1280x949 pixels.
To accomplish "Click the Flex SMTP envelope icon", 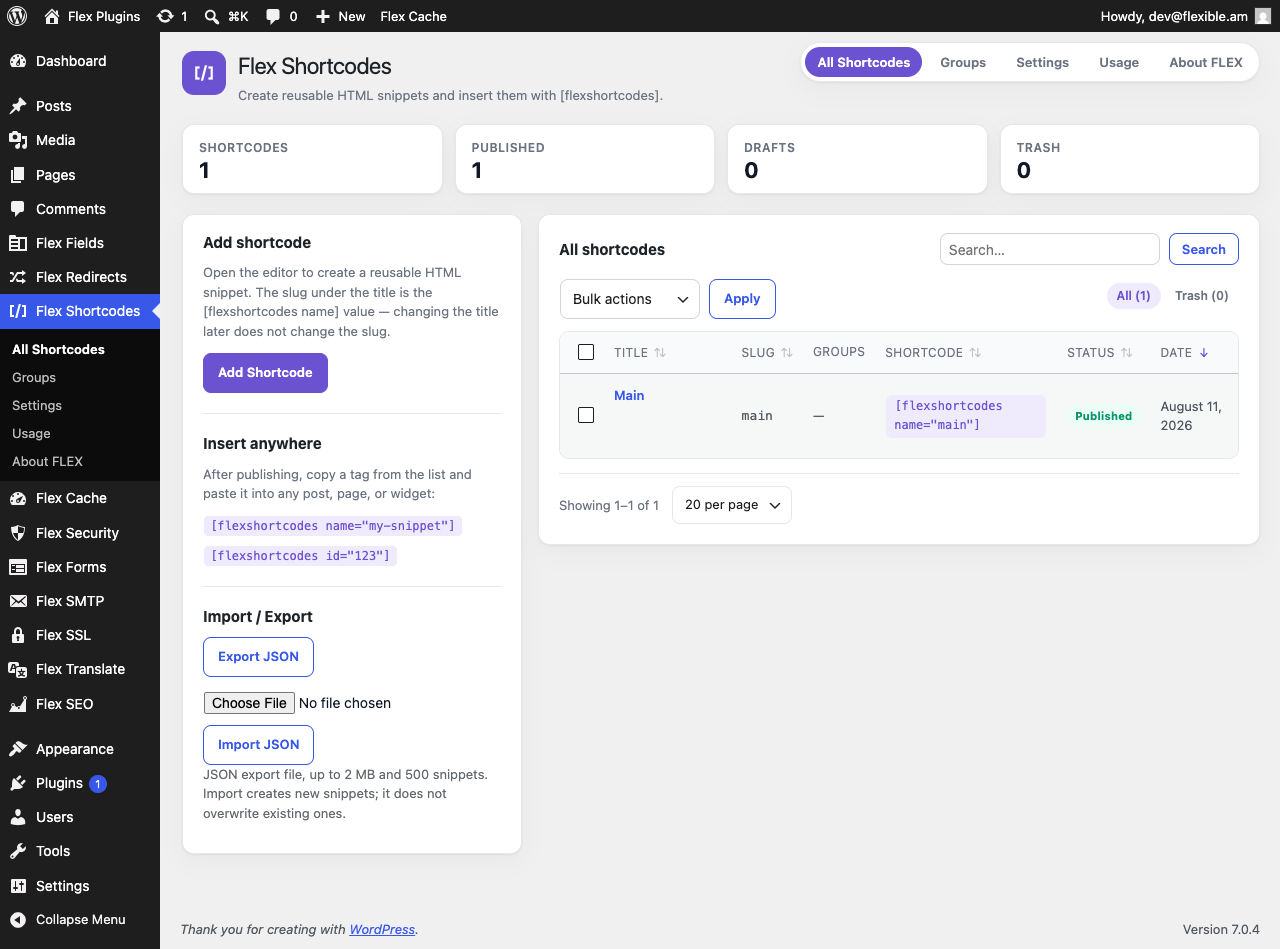I will coord(18,601).
